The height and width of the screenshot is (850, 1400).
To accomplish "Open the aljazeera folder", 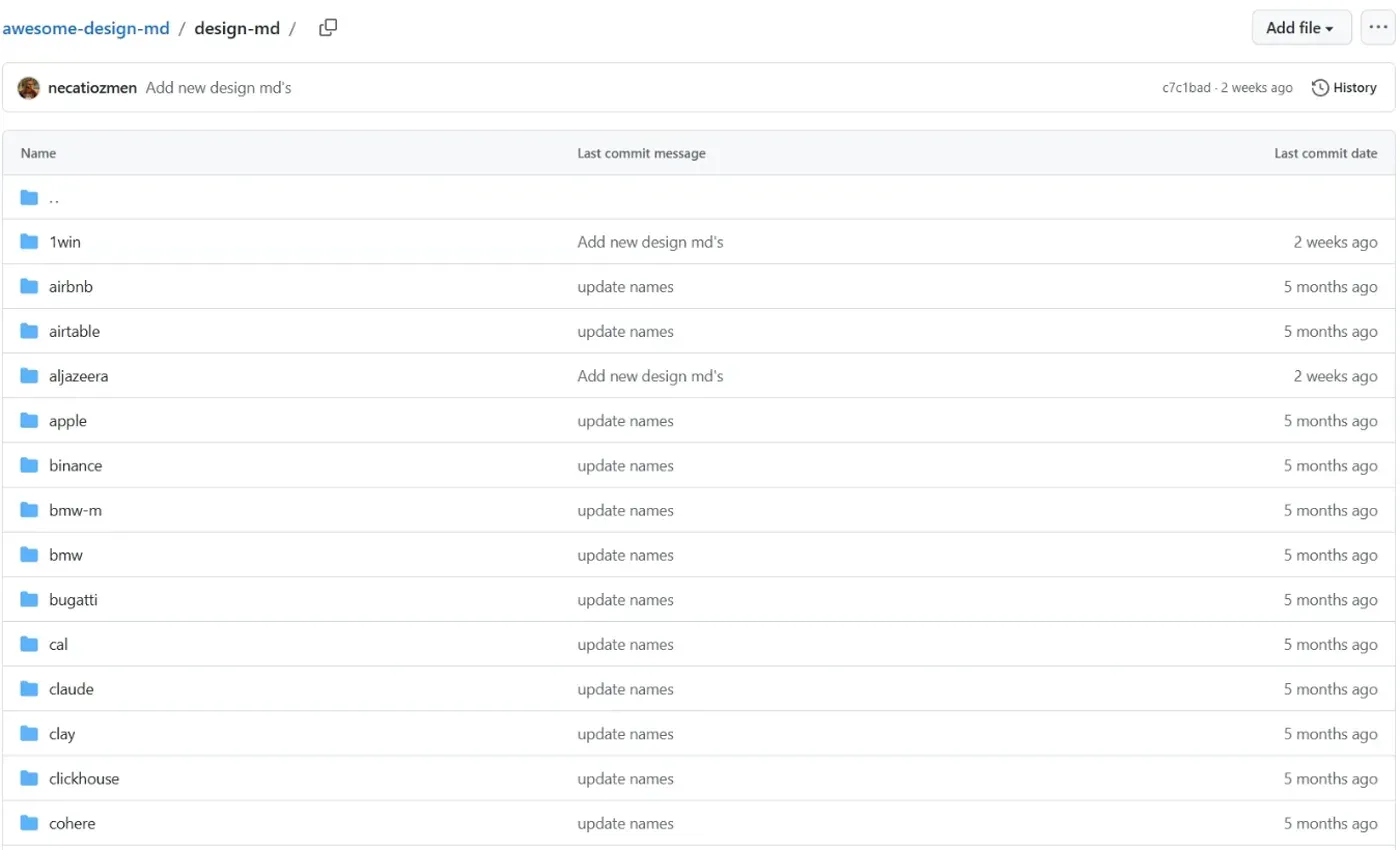I will (x=78, y=376).
